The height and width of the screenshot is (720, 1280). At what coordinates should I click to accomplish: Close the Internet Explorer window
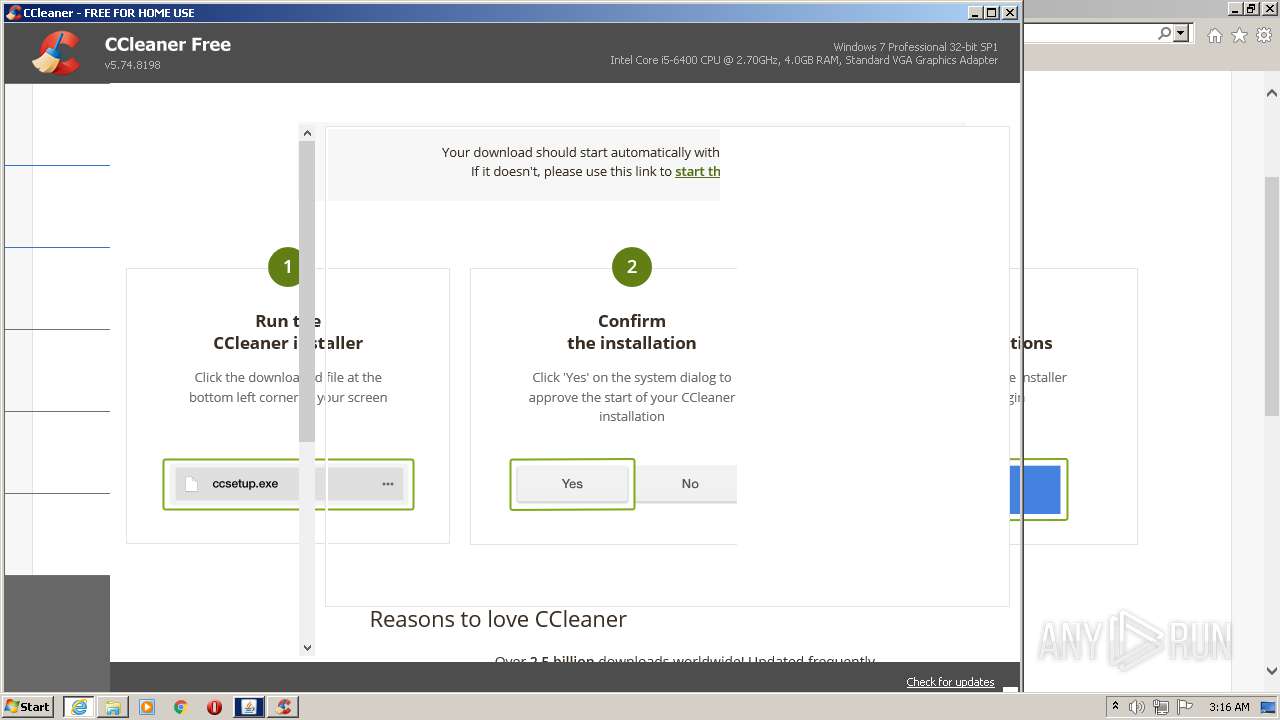click(x=1269, y=9)
